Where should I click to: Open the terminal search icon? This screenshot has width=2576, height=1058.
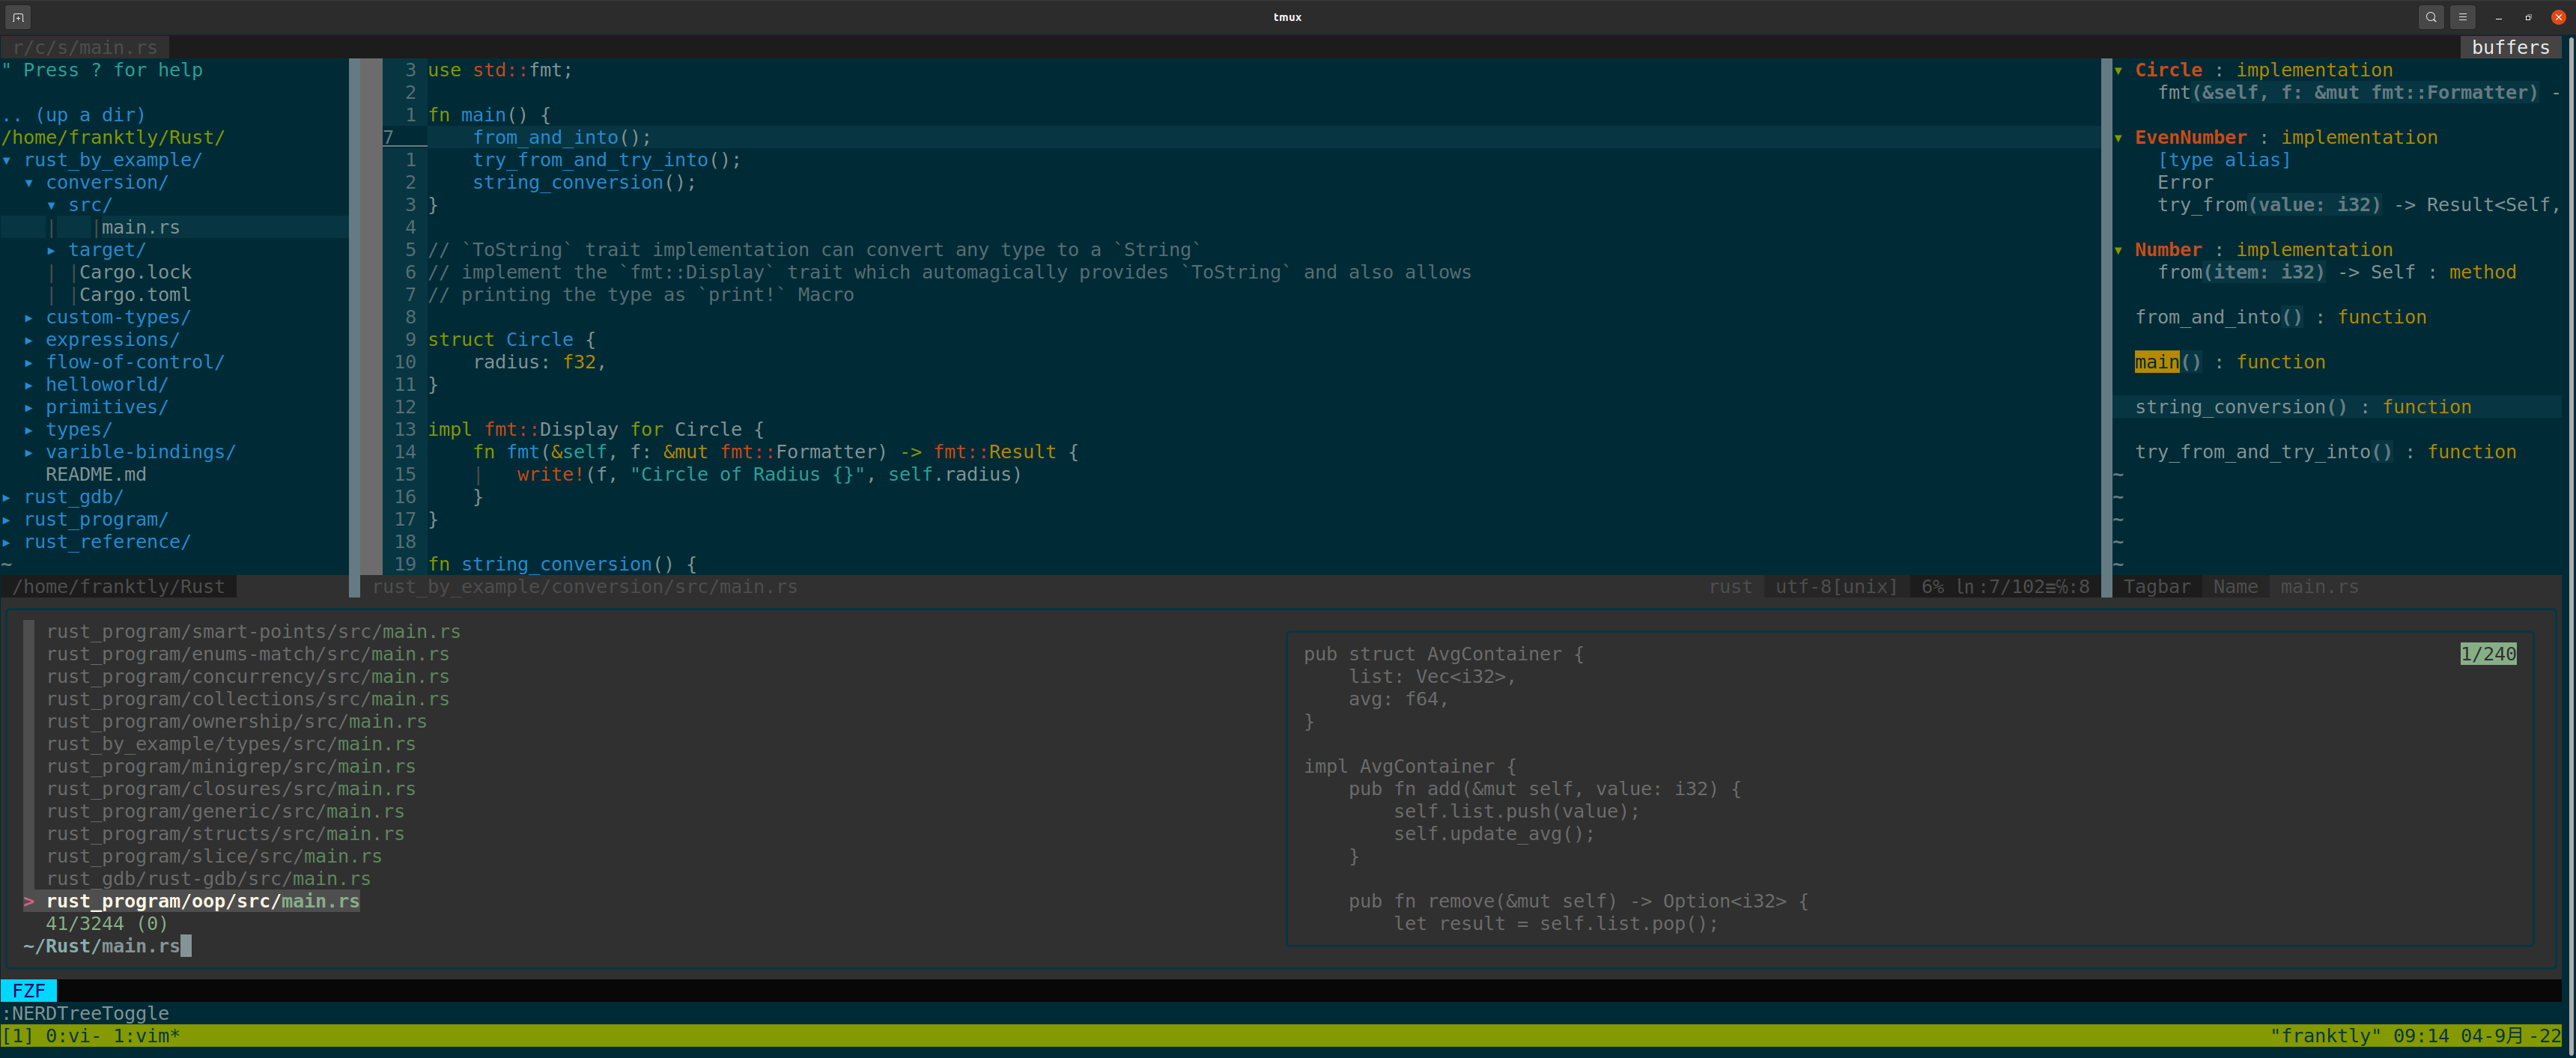pos(2431,17)
